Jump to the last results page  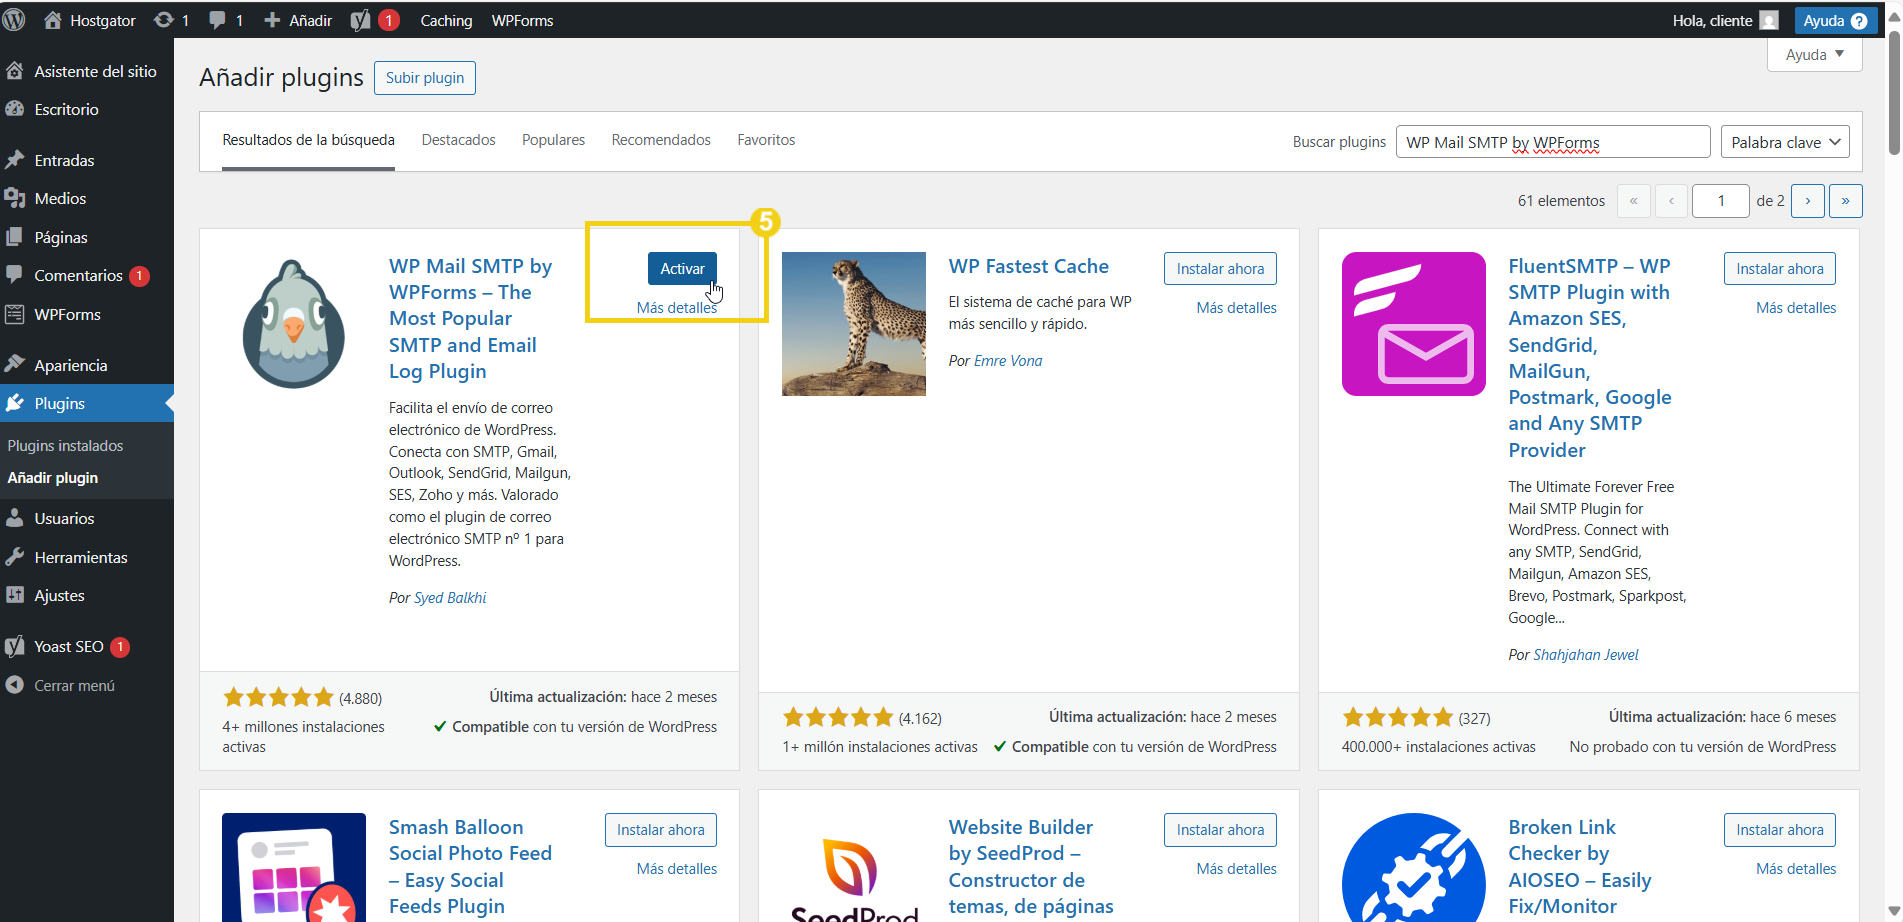(x=1846, y=201)
